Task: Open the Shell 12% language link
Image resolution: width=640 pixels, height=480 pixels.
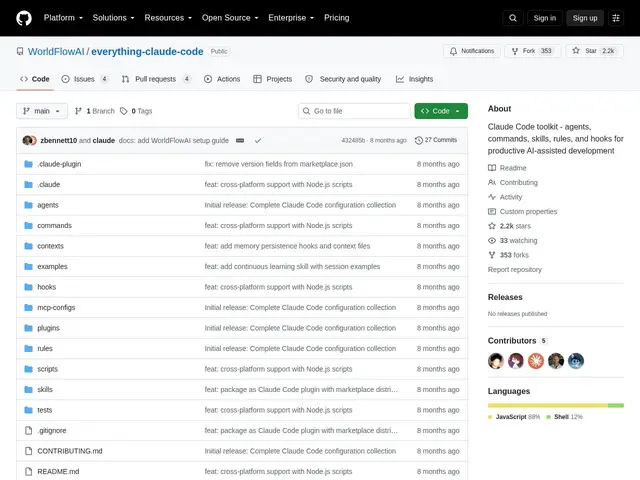Action: (x=564, y=417)
